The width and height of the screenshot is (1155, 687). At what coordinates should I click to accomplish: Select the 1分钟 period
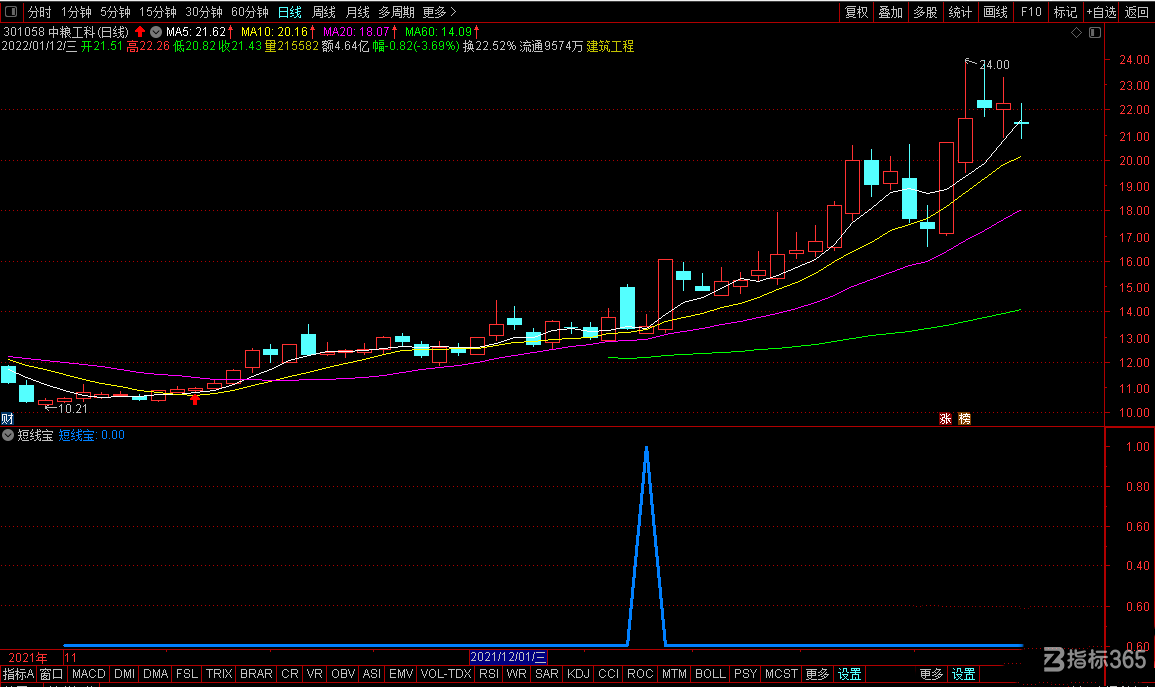coord(77,12)
